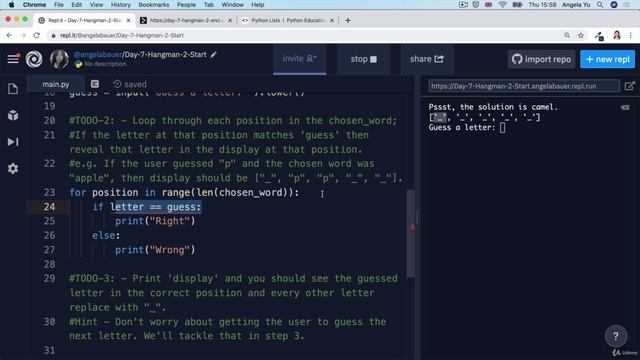Image resolution: width=640 pixels, height=360 pixels.
Task: Click the browser forward arrow
Action: 23,36
